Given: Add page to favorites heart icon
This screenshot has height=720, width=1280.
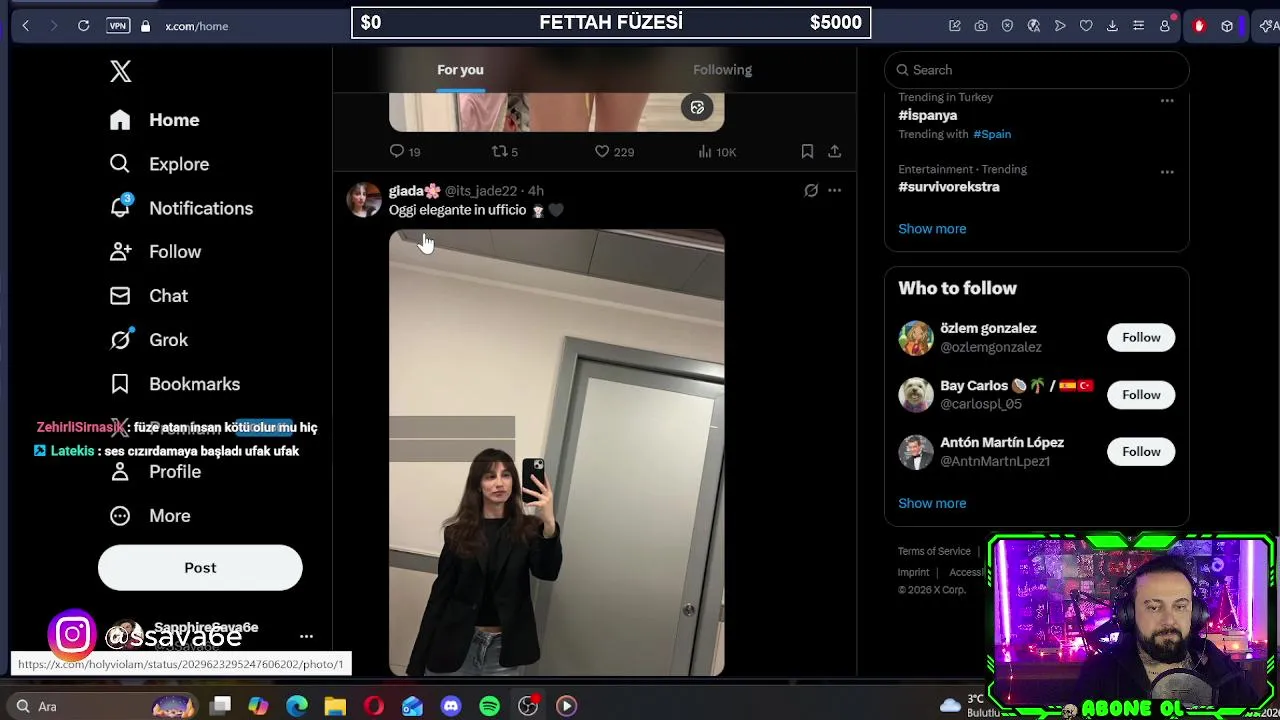Looking at the screenshot, I should (1086, 26).
